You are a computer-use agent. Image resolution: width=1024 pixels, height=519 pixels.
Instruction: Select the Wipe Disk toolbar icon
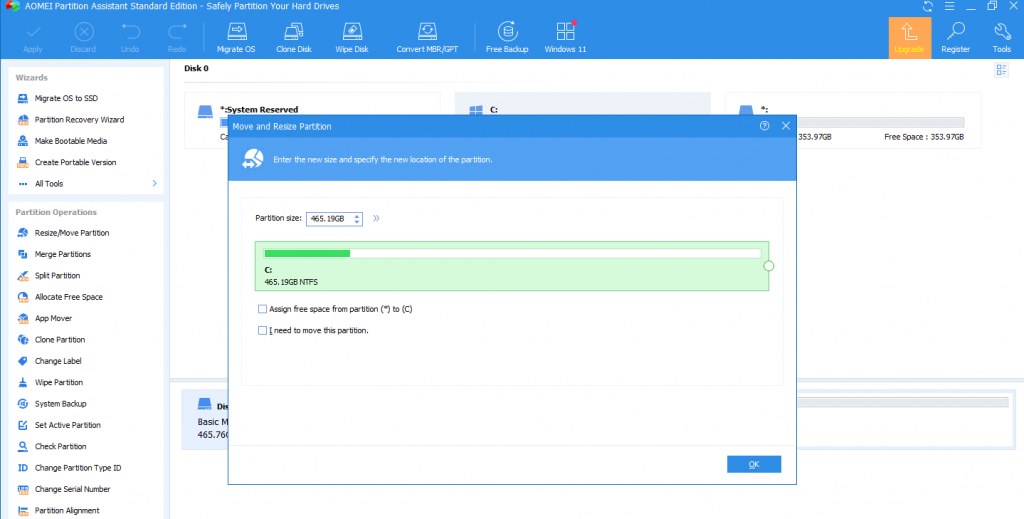pyautogui.click(x=352, y=38)
